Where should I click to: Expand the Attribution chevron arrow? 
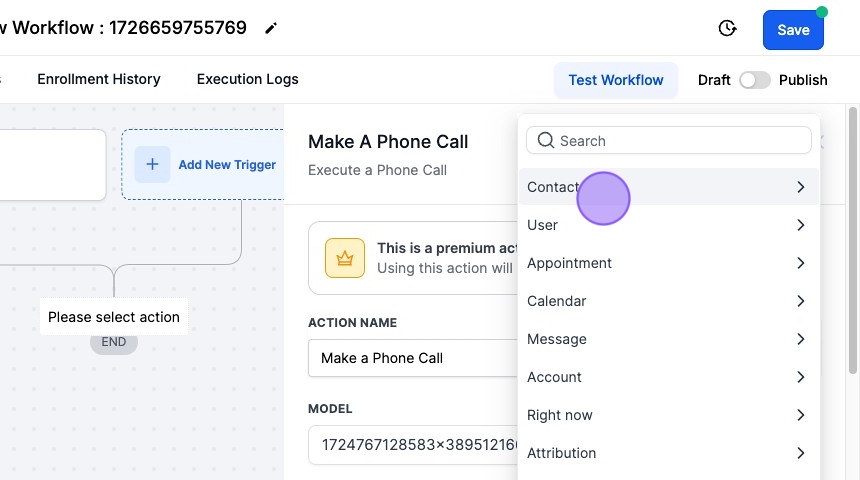click(800, 453)
